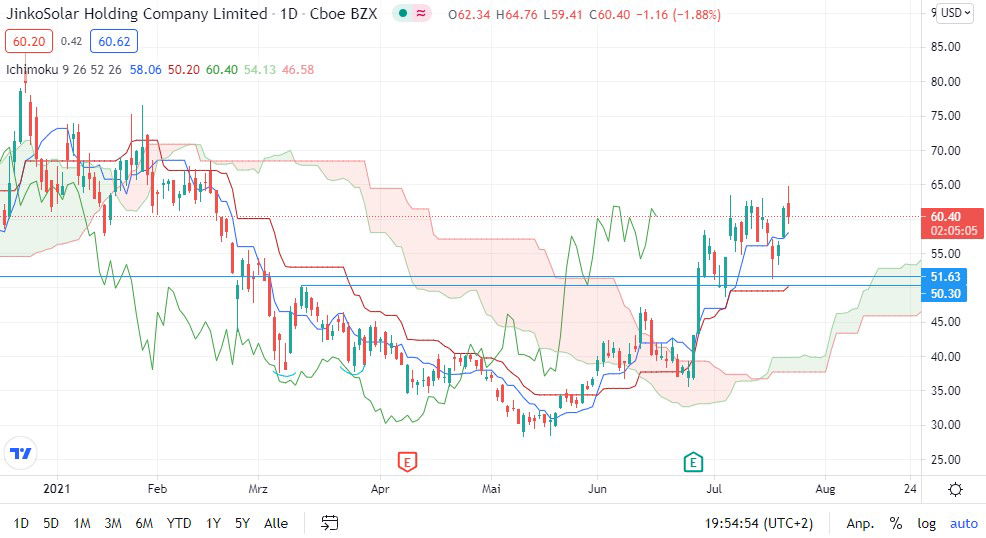Click the Ichimoku value 50.20
The height and width of the screenshot is (538, 986).
coord(184,70)
